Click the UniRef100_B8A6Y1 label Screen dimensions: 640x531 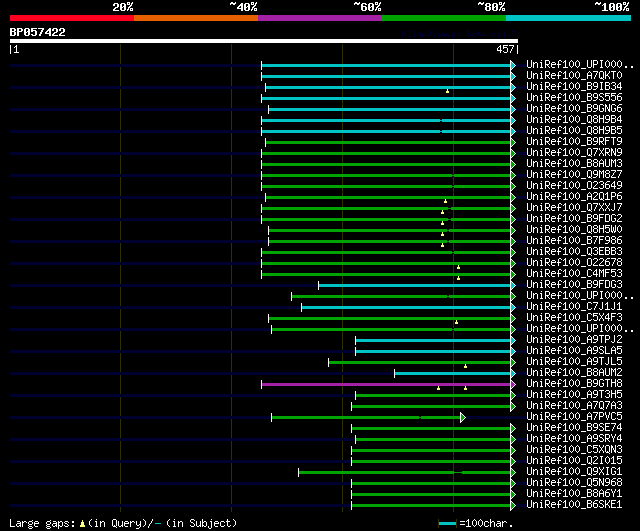tap(574, 494)
